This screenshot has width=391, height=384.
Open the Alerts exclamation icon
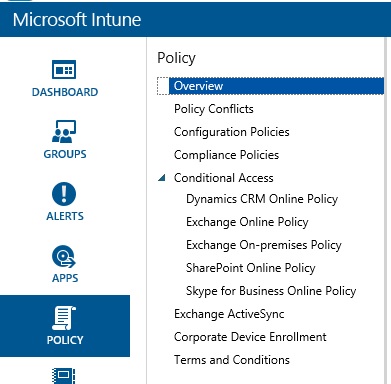64,194
